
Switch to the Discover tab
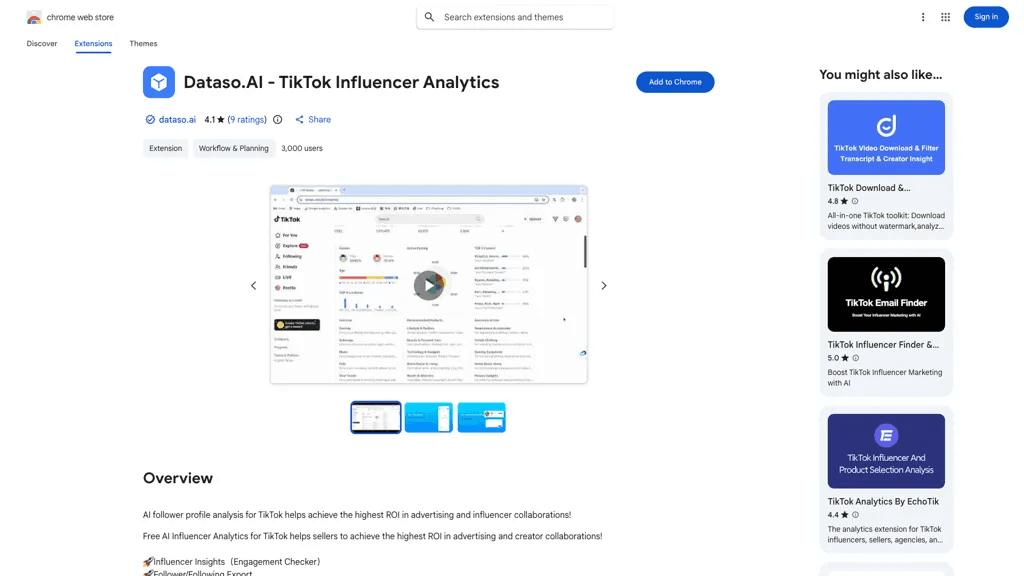tap(42, 44)
